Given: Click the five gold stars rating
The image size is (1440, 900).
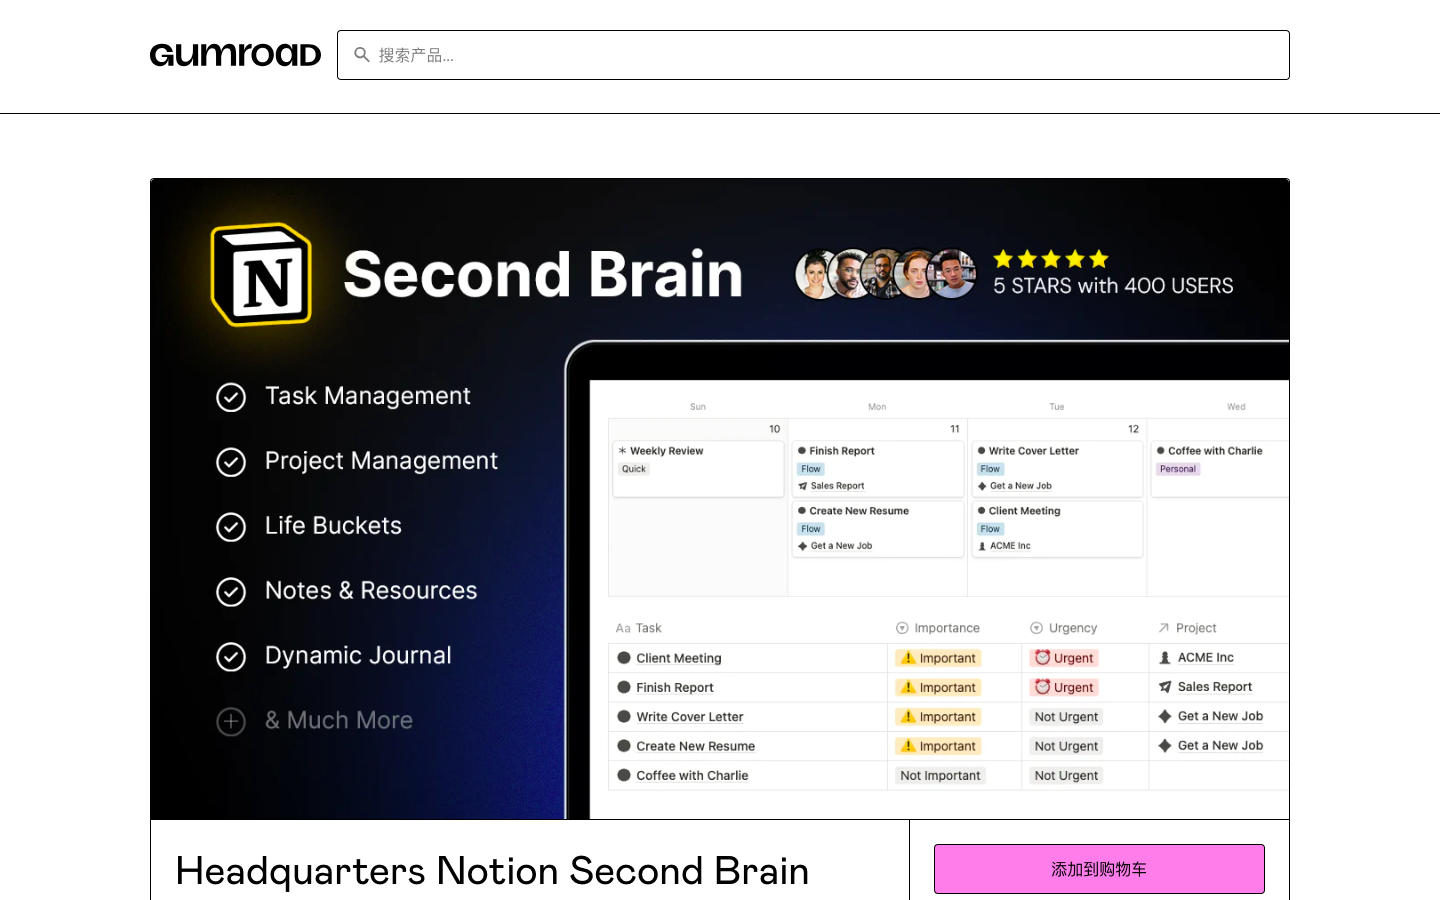Looking at the screenshot, I should (x=1051, y=259).
